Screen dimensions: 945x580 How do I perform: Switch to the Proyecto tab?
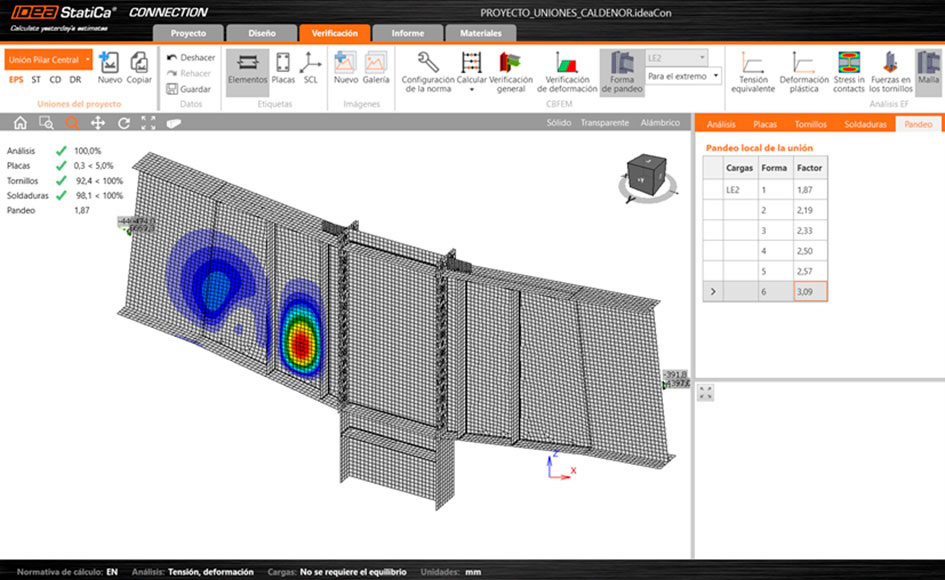188,33
